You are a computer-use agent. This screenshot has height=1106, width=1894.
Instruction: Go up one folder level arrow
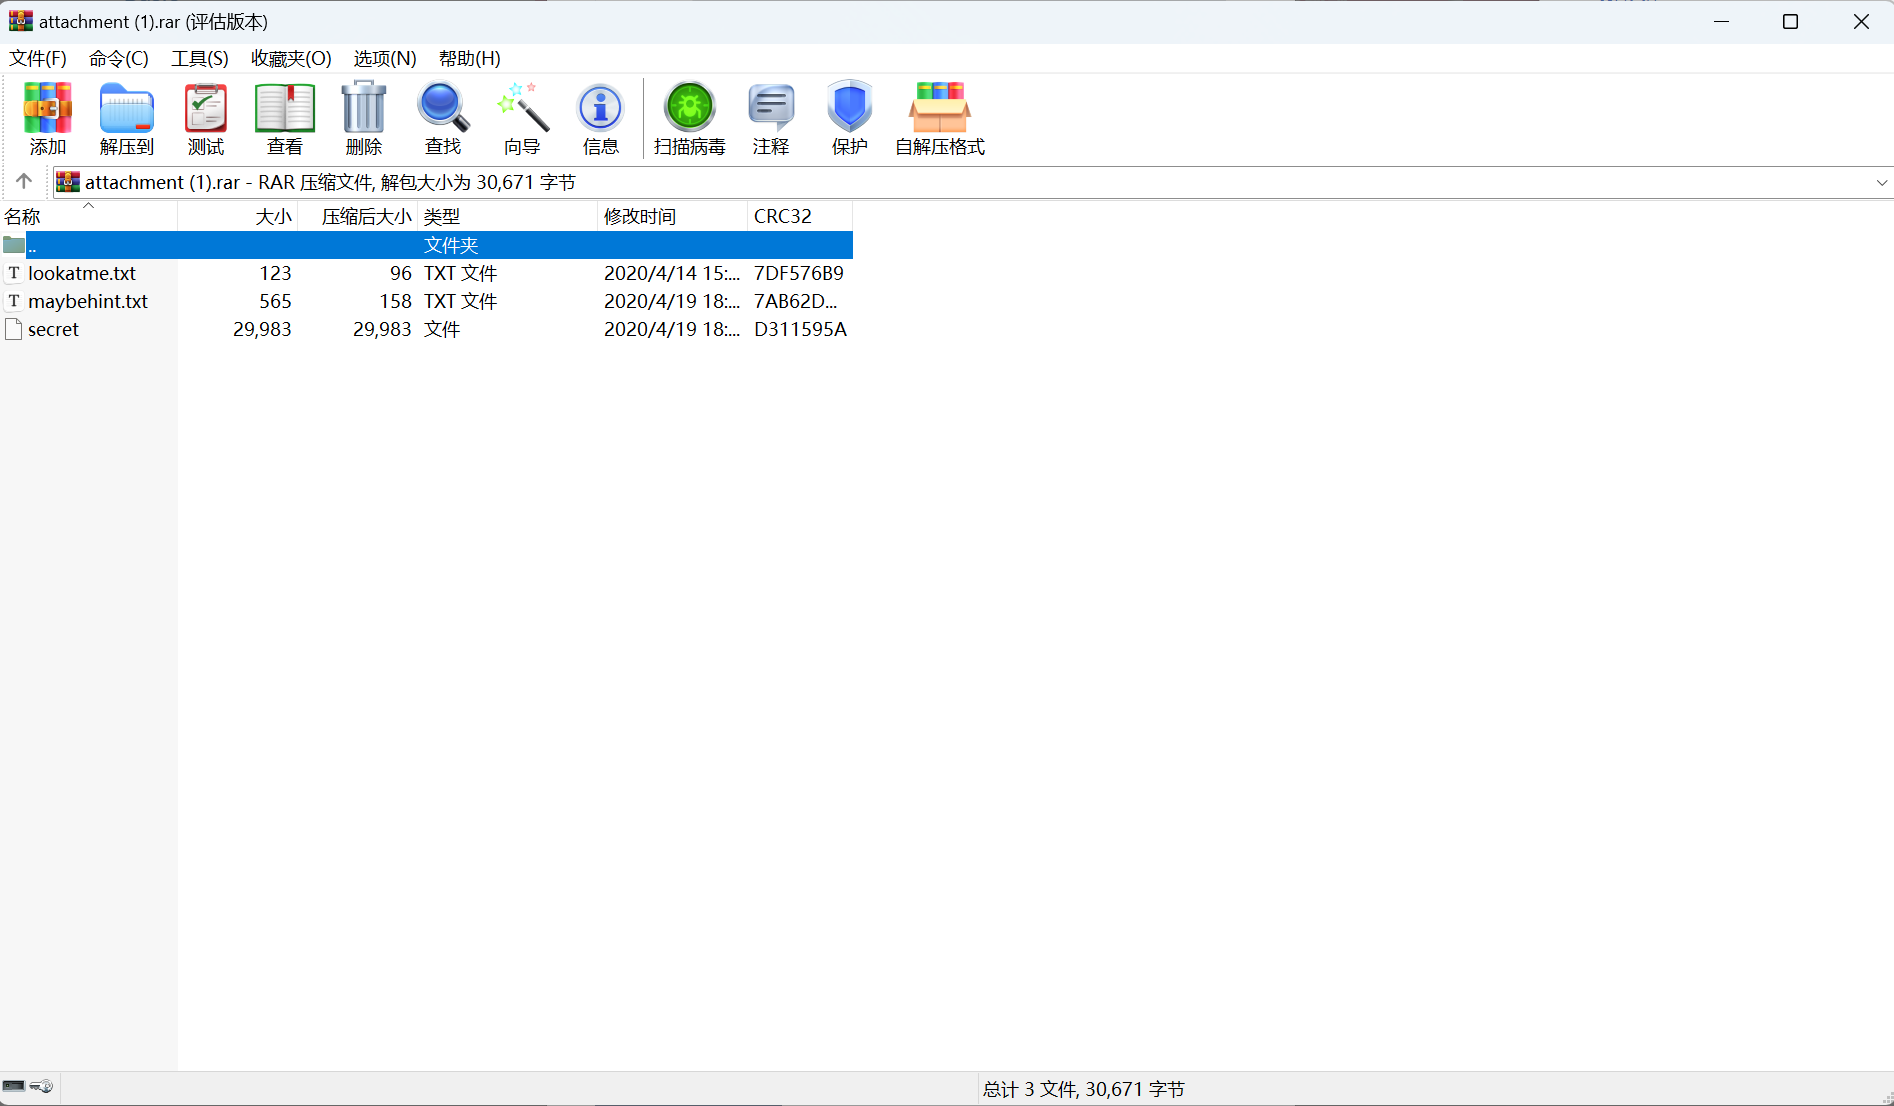click(24, 181)
